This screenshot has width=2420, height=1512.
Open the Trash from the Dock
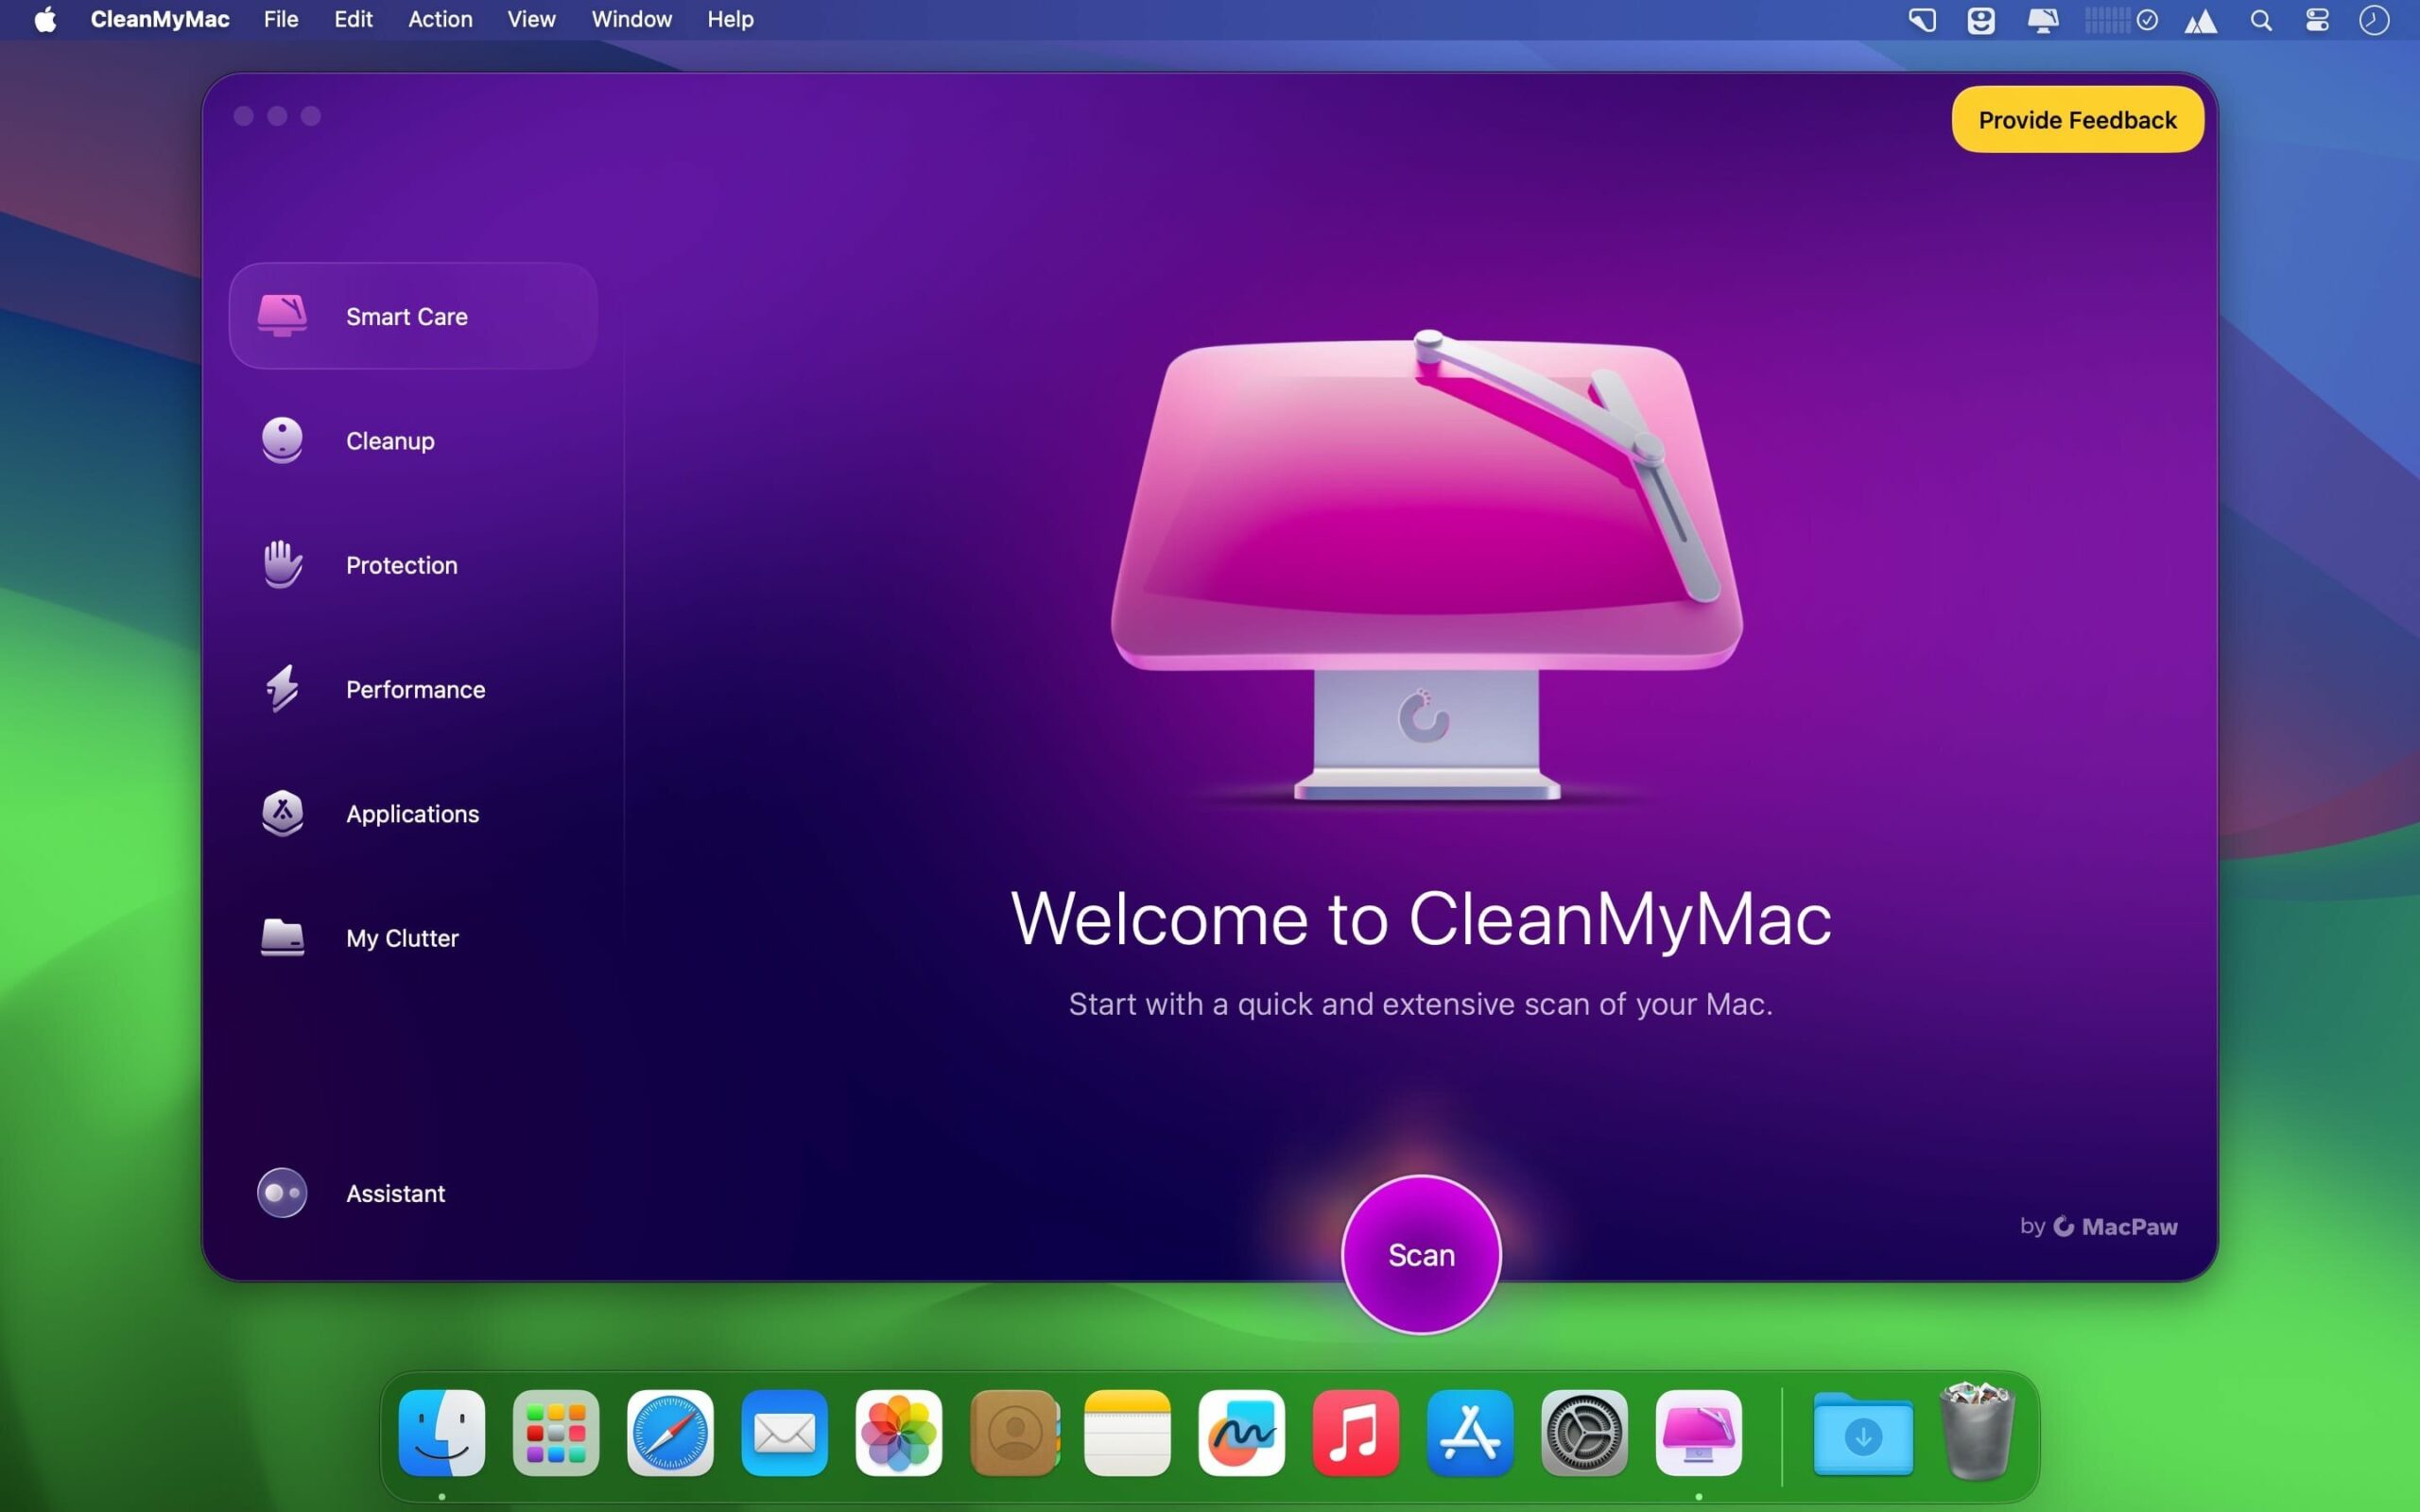coord(1975,1434)
